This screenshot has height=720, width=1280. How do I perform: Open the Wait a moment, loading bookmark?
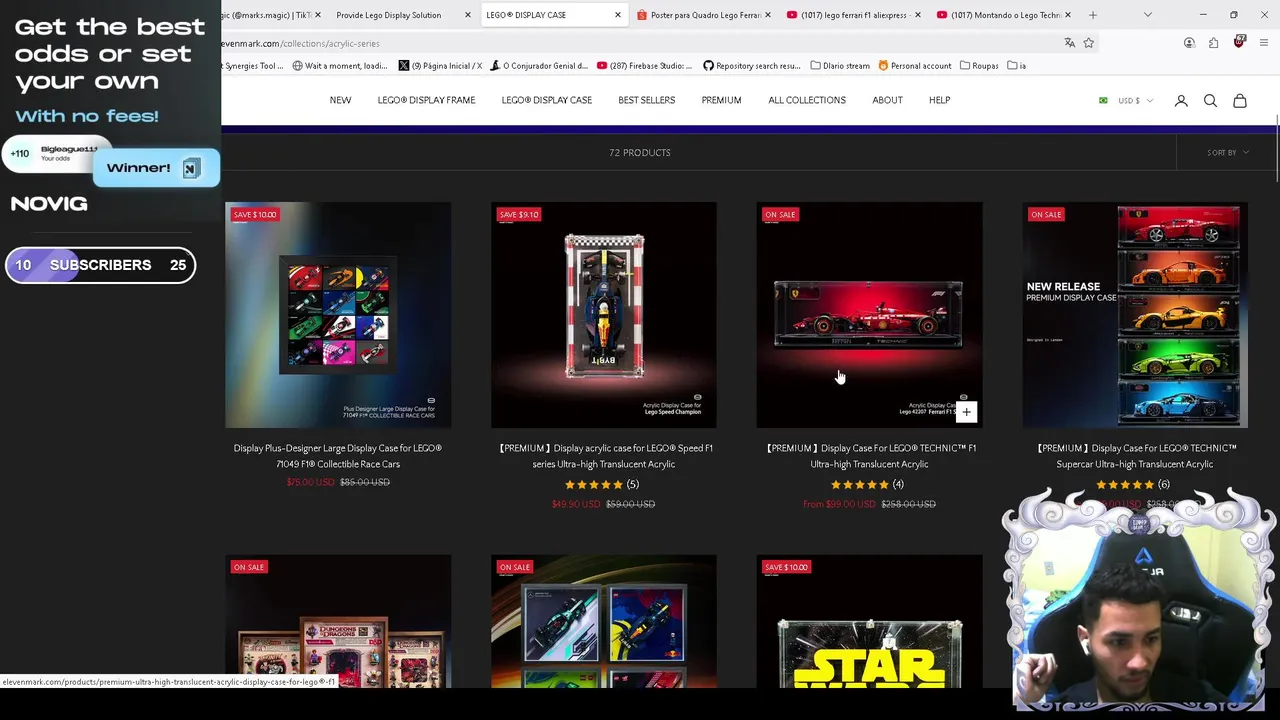click(x=339, y=66)
